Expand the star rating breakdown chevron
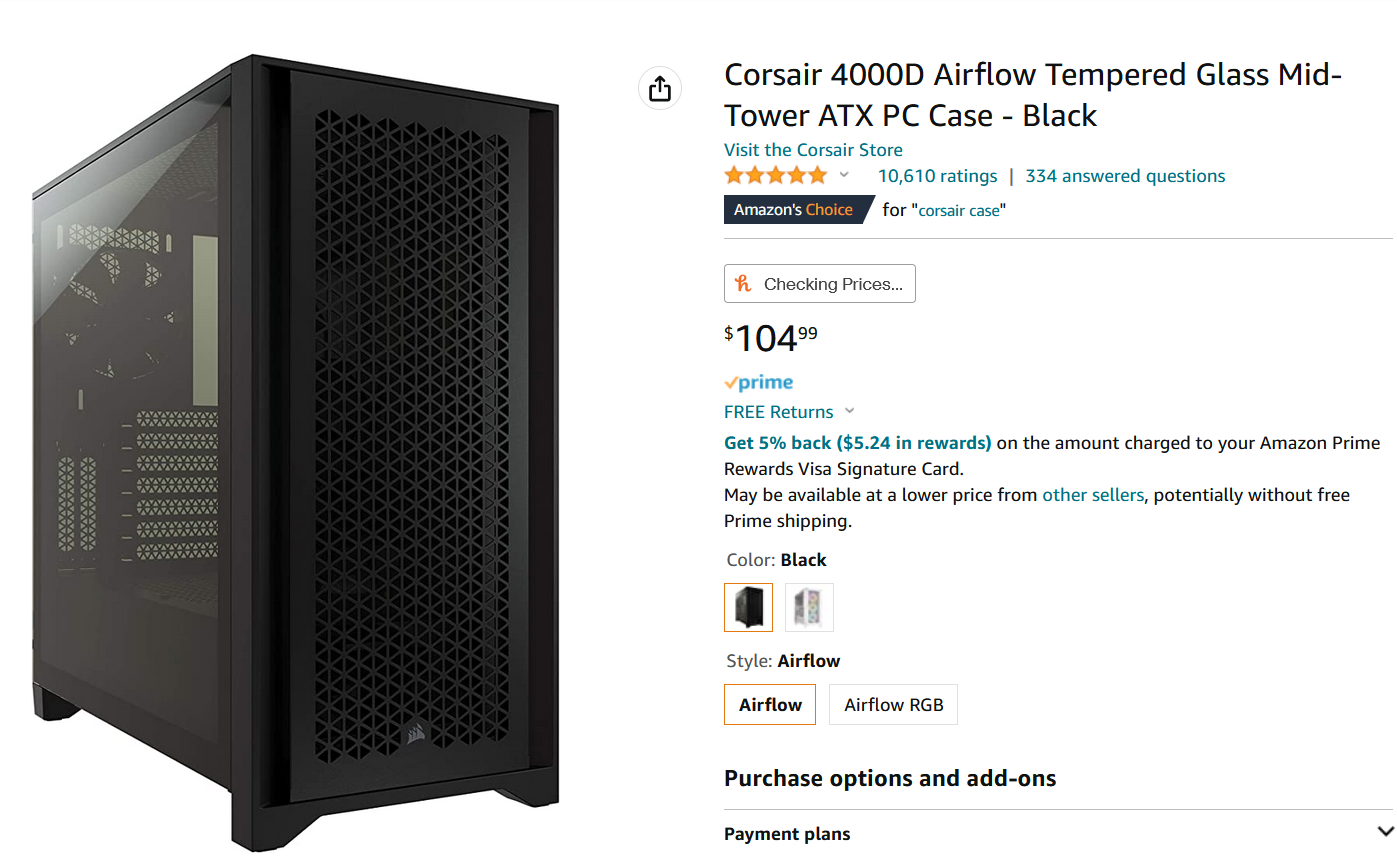Screen dimensions: 1397x857 pos(844,176)
